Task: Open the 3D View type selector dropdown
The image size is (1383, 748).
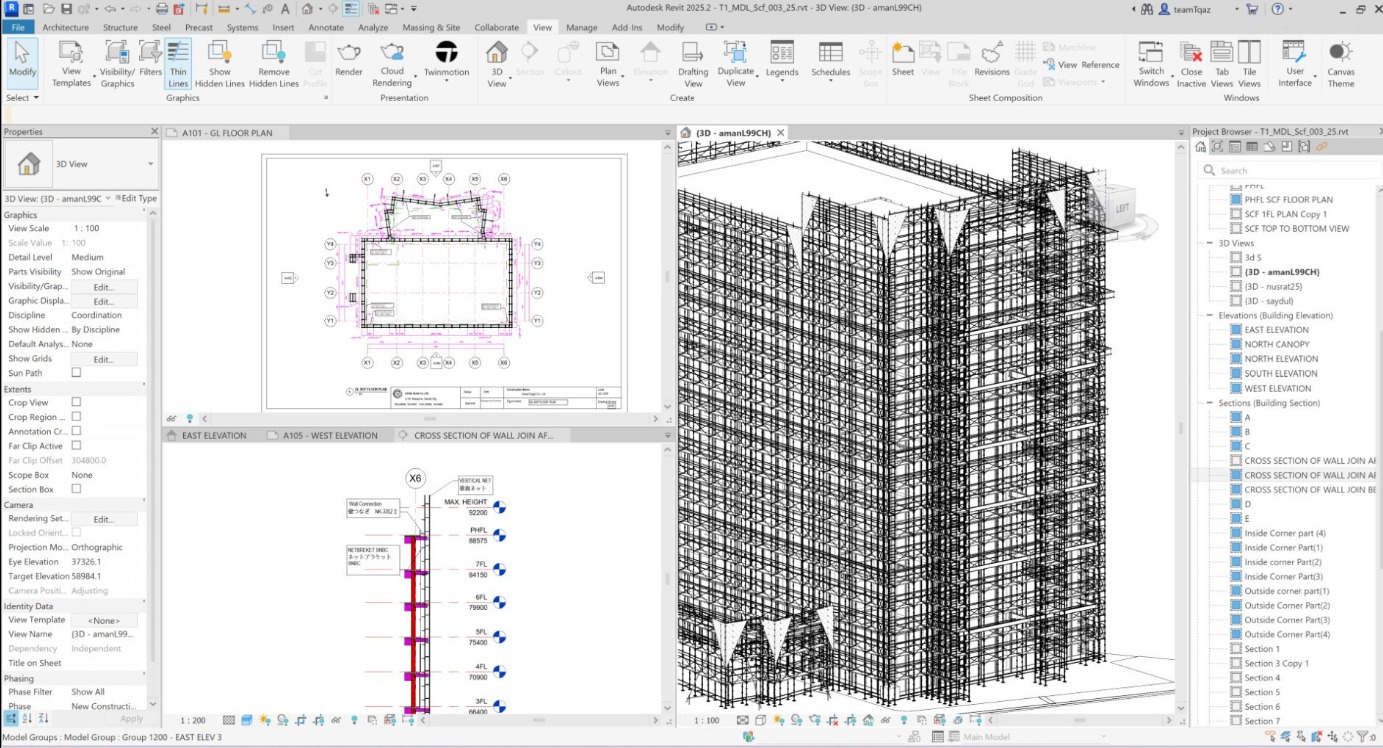Action: point(151,164)
